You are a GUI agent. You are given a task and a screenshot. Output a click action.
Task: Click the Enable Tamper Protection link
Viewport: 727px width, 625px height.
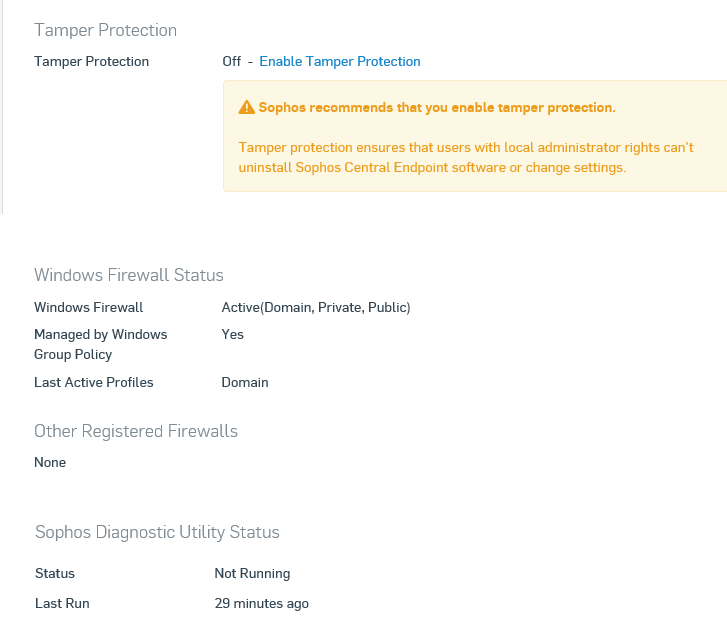coord(339,61)
